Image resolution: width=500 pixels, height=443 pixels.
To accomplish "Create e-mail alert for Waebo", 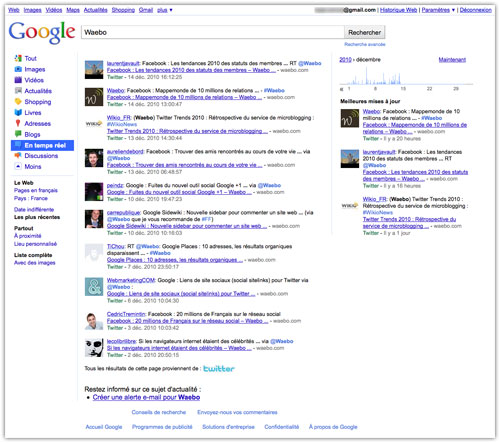I will click(146, 397).
